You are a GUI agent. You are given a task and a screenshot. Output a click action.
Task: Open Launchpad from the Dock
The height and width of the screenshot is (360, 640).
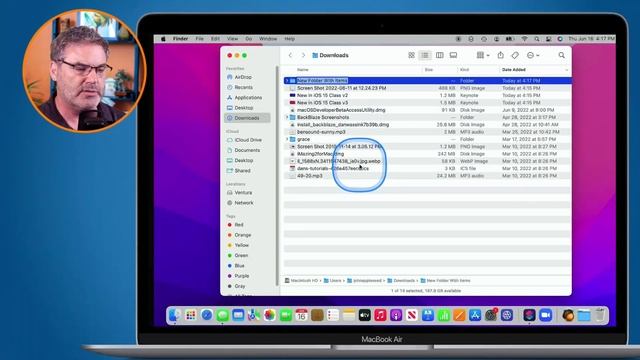(191, 315)
